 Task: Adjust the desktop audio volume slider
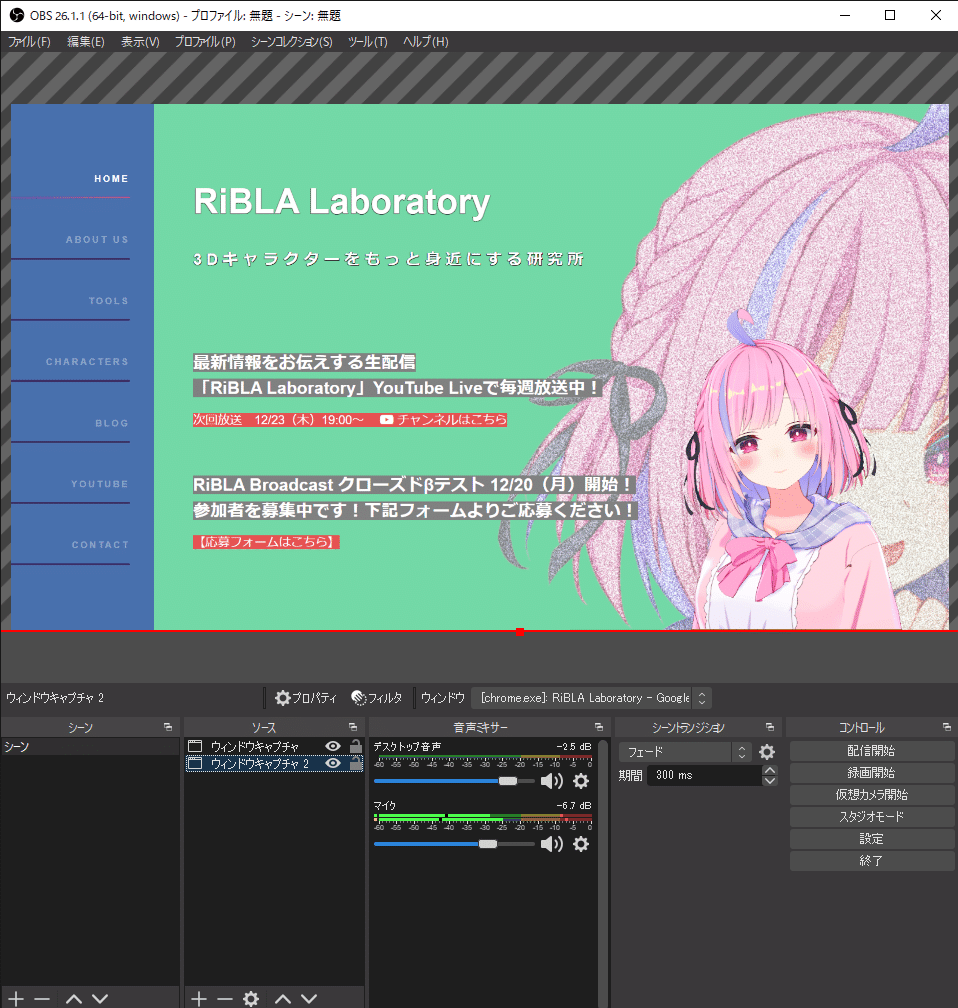pyautogui.click(x=509, y=781)
